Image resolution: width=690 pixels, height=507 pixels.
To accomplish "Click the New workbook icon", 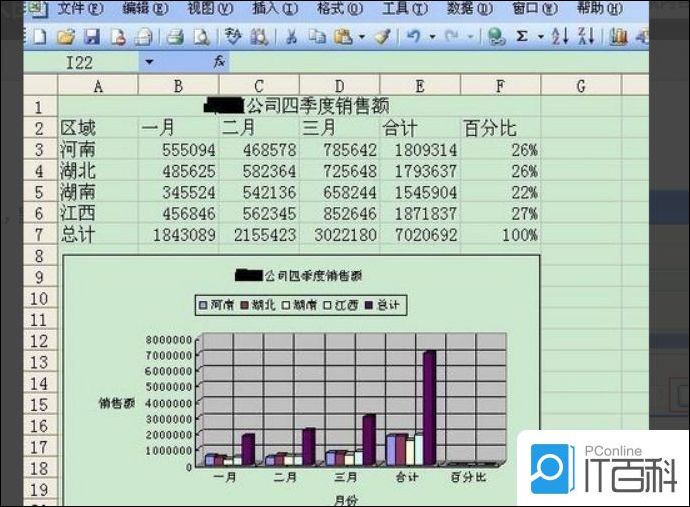I will pos(39,37).
